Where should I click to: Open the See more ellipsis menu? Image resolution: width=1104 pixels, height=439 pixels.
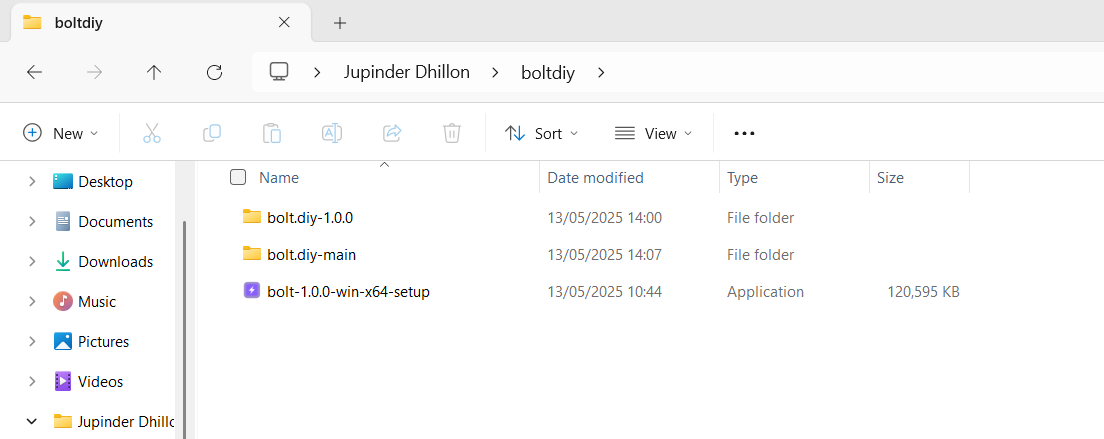click(744, 133)
